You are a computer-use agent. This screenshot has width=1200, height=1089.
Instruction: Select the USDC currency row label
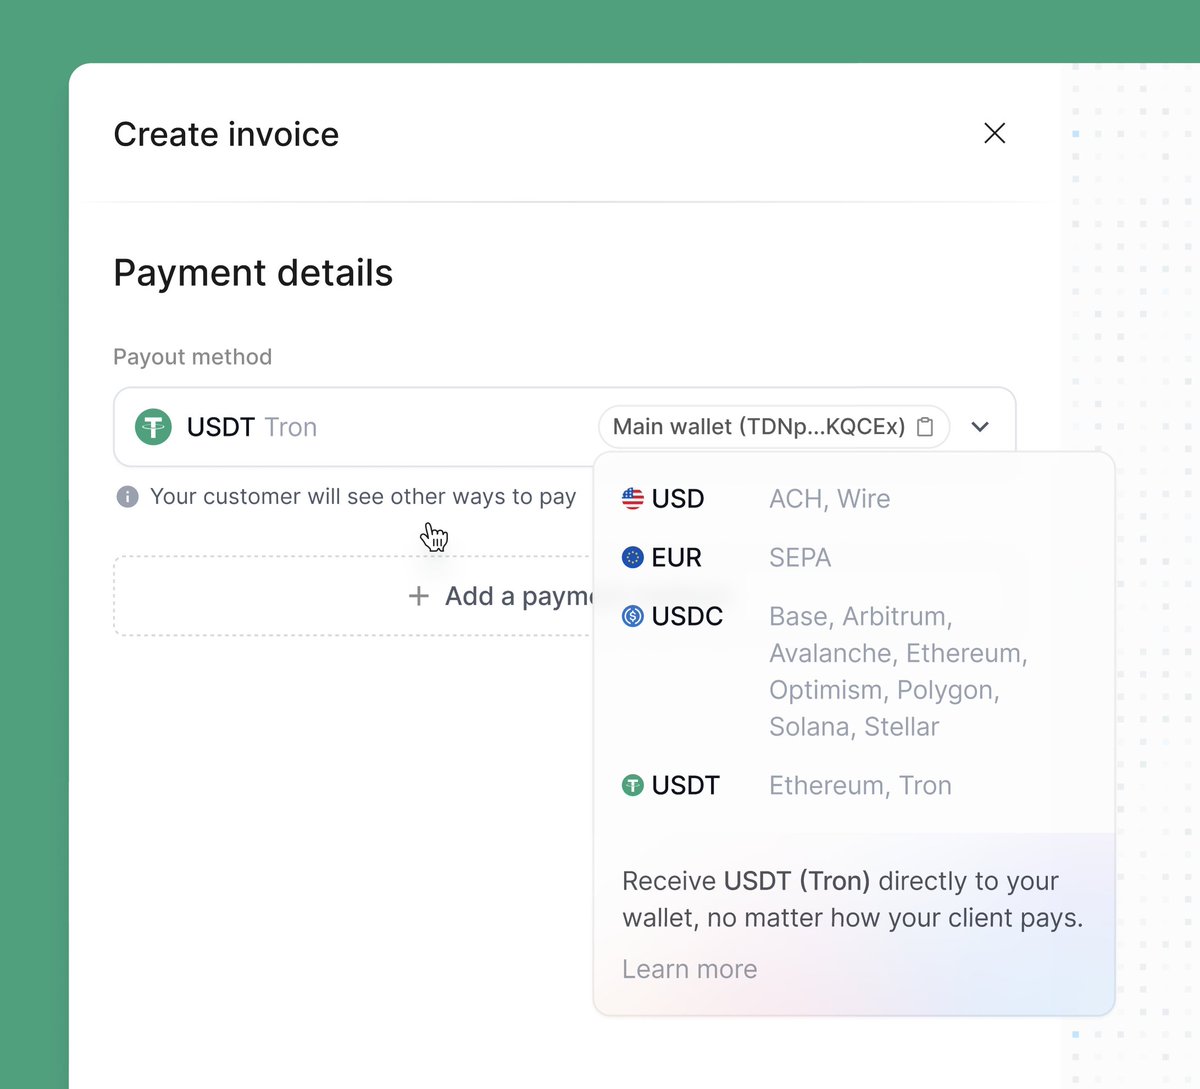(687, 616)
